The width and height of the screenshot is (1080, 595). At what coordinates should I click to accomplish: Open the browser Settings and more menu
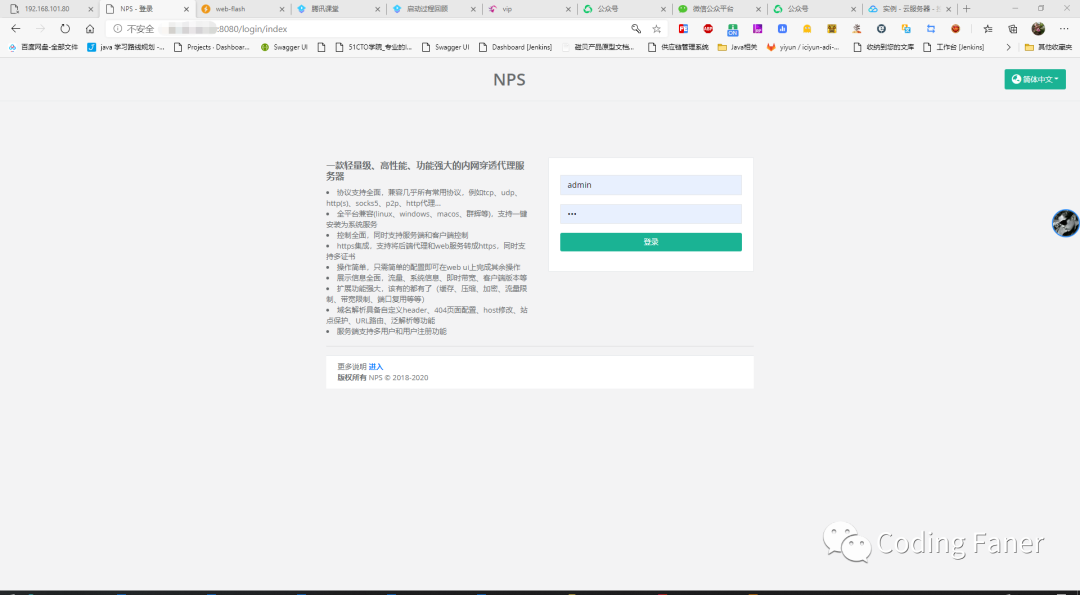(1063, 29)
